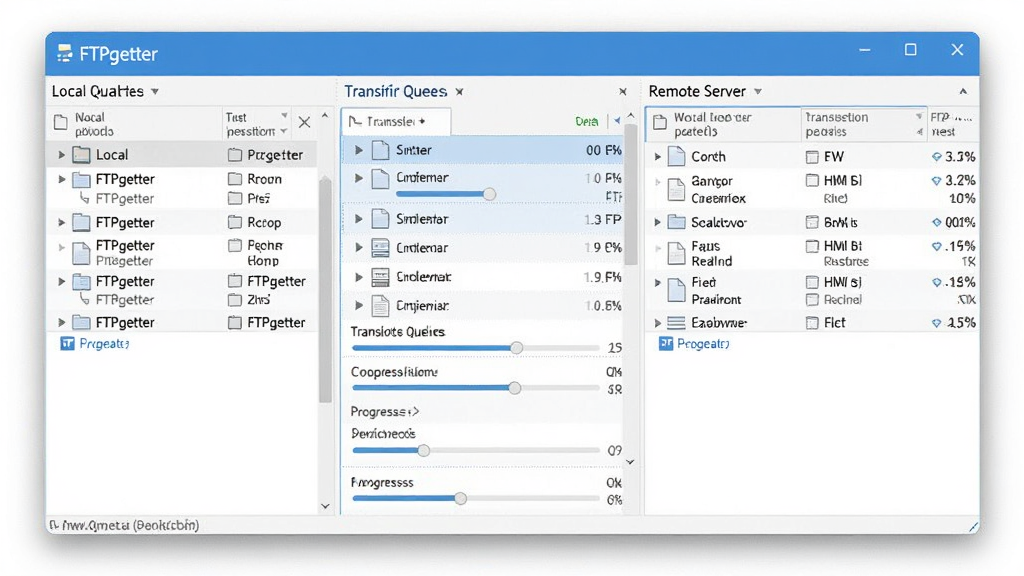Toggle the Prcgetter checkbox
The width and height of the screenshot is (1024, 576).
coord(235,155)
